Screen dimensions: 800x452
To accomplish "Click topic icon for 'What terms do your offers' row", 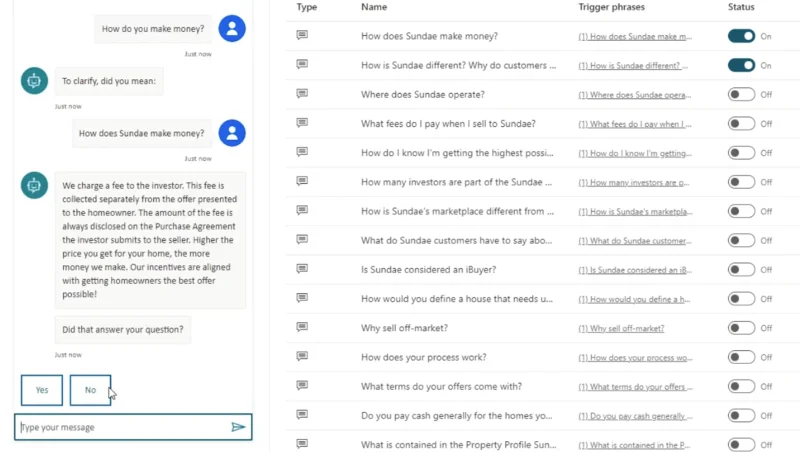I will tap(302, 385).
